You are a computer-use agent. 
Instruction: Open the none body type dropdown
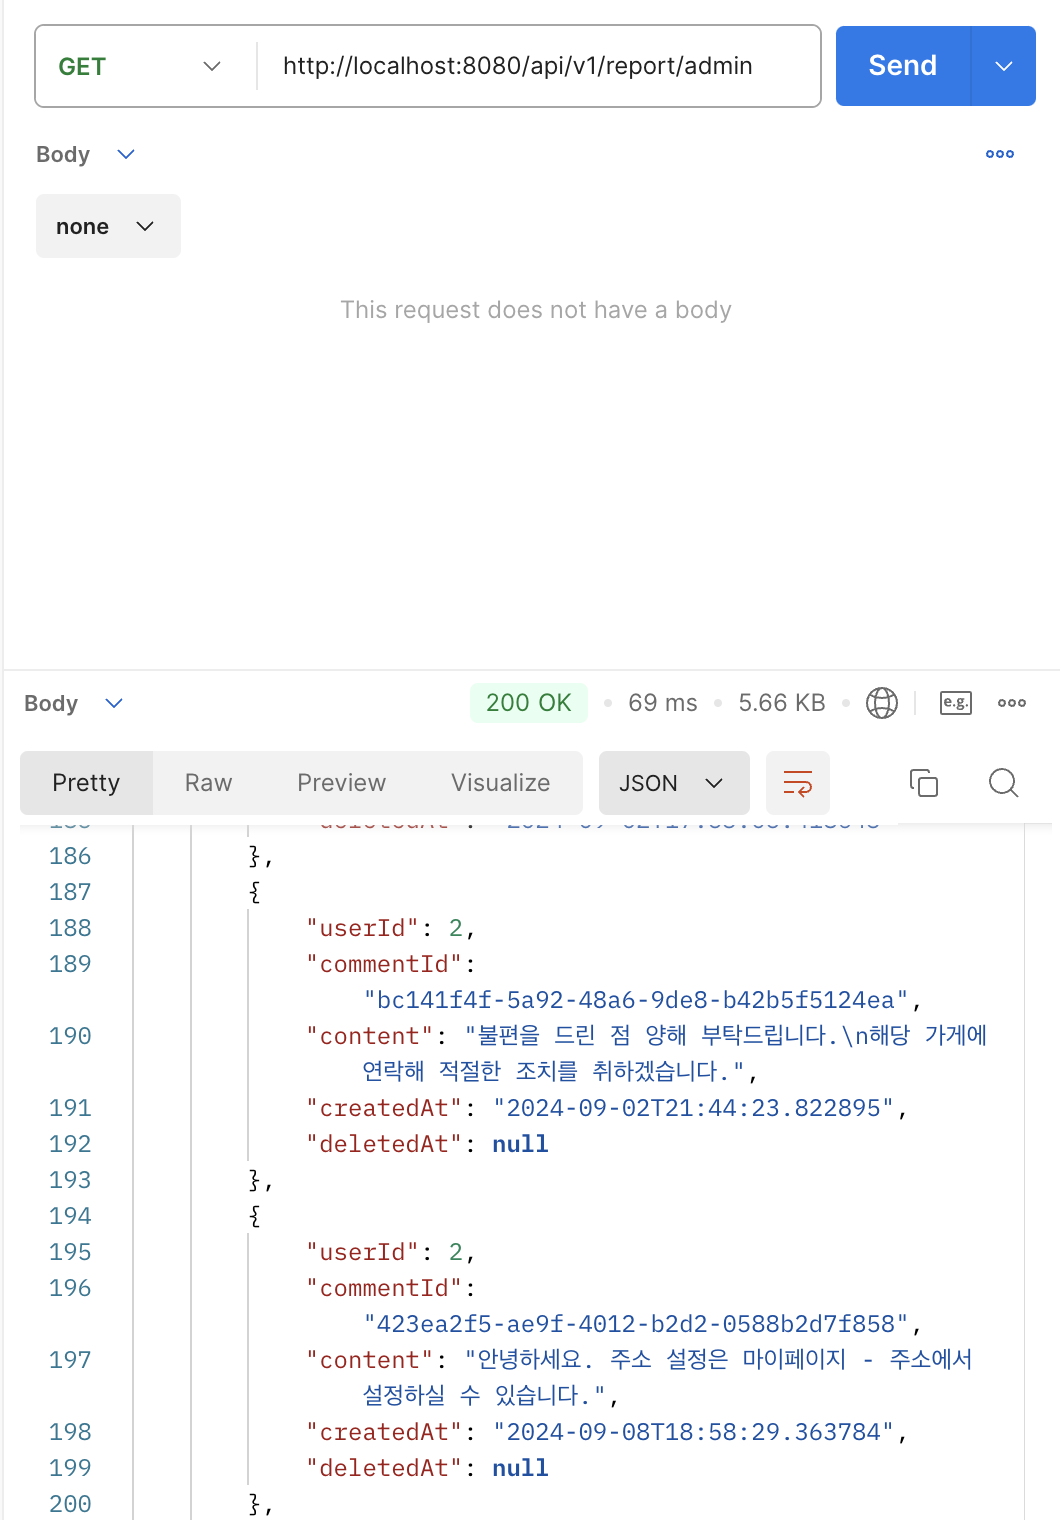108,227
